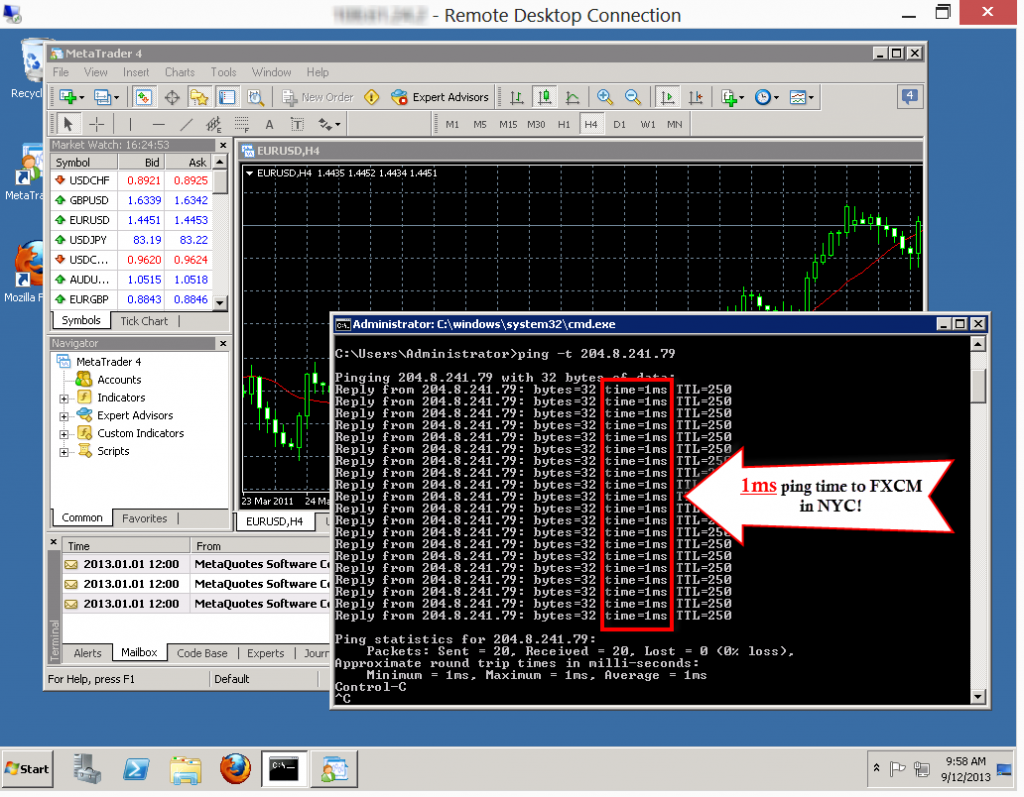Toggle the Data Window crosshair-target icon
1024x797 pixels.
point(172,98)
